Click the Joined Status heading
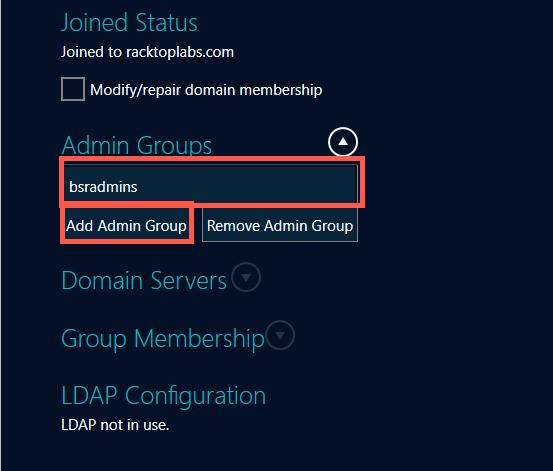Screen dimensions: 553x471 point(129,23)
